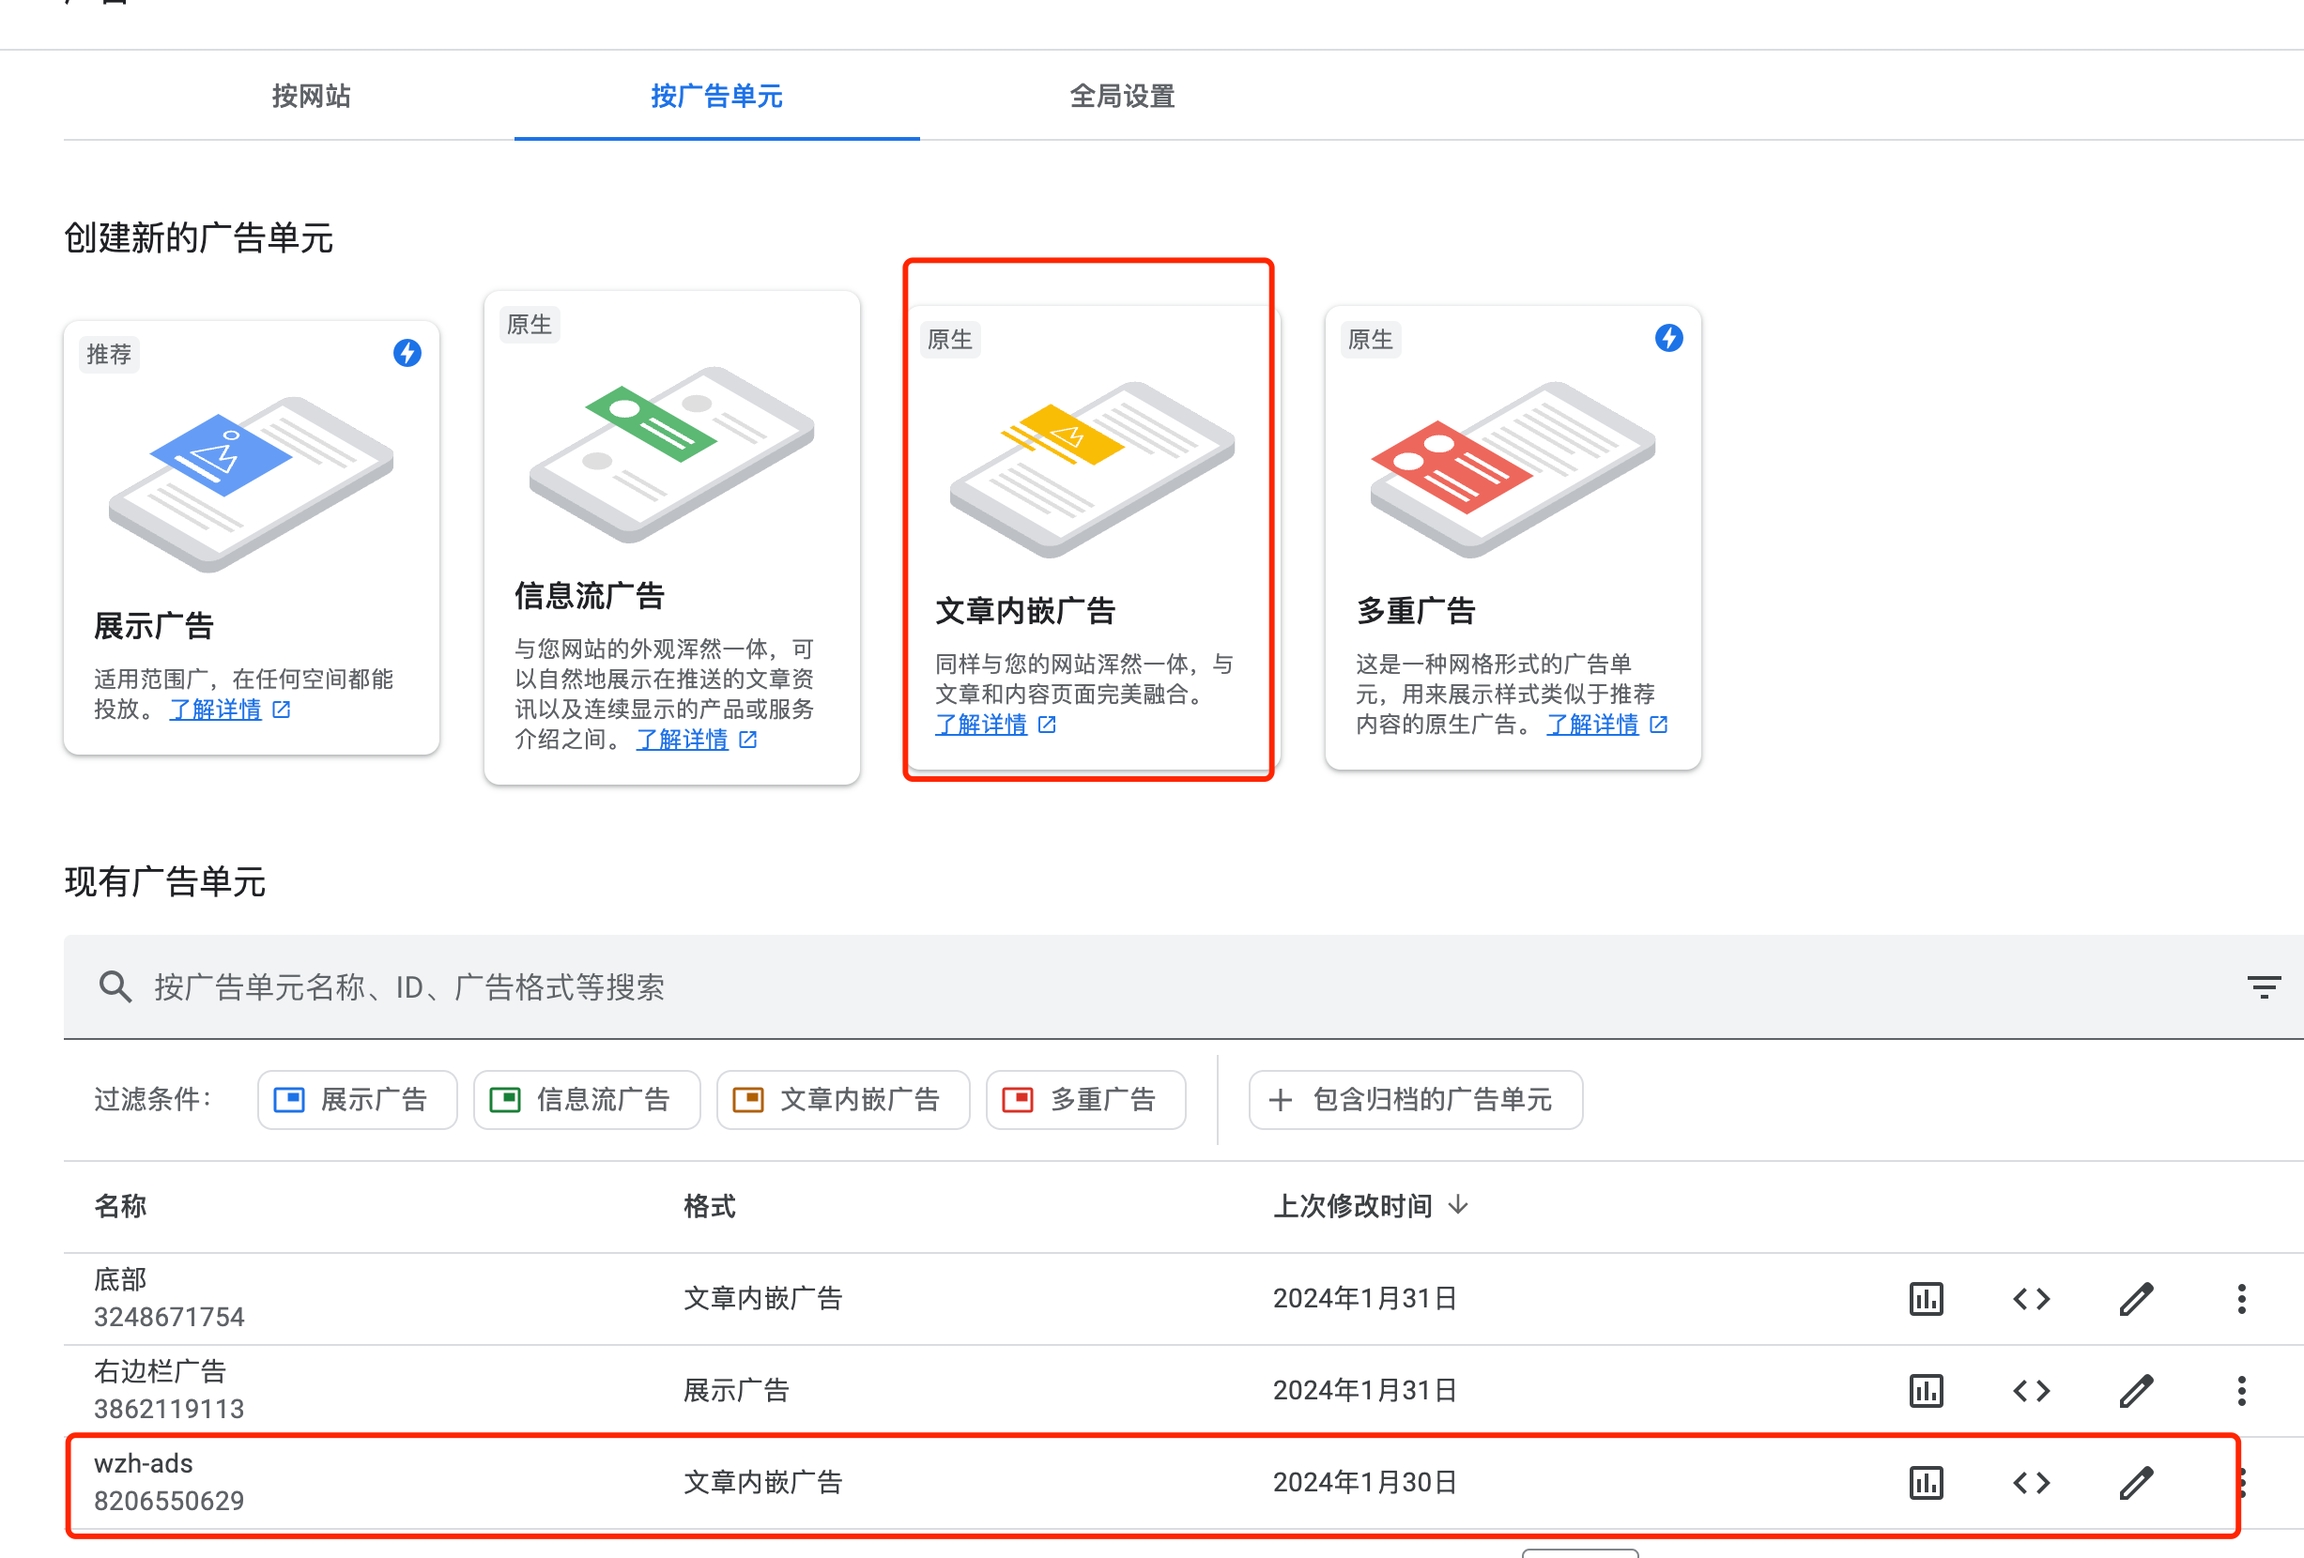
Task: Sort by 上次修改时间 column arrow
Action: click(1459, 1205)
